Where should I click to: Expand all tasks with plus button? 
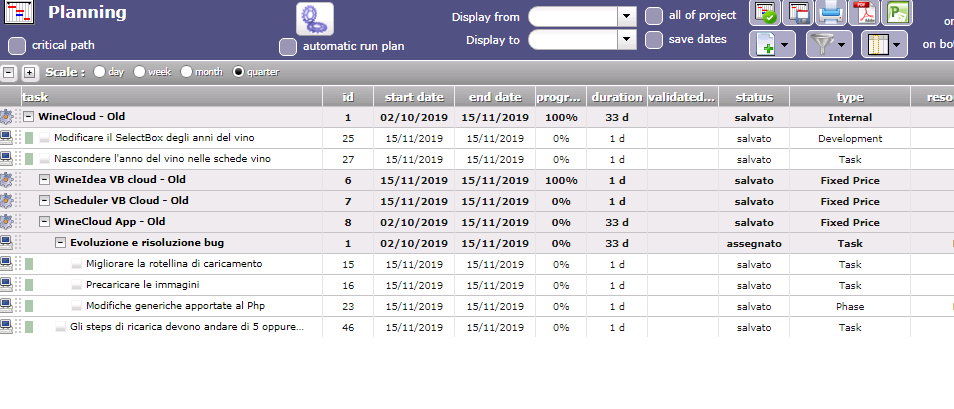29,72
